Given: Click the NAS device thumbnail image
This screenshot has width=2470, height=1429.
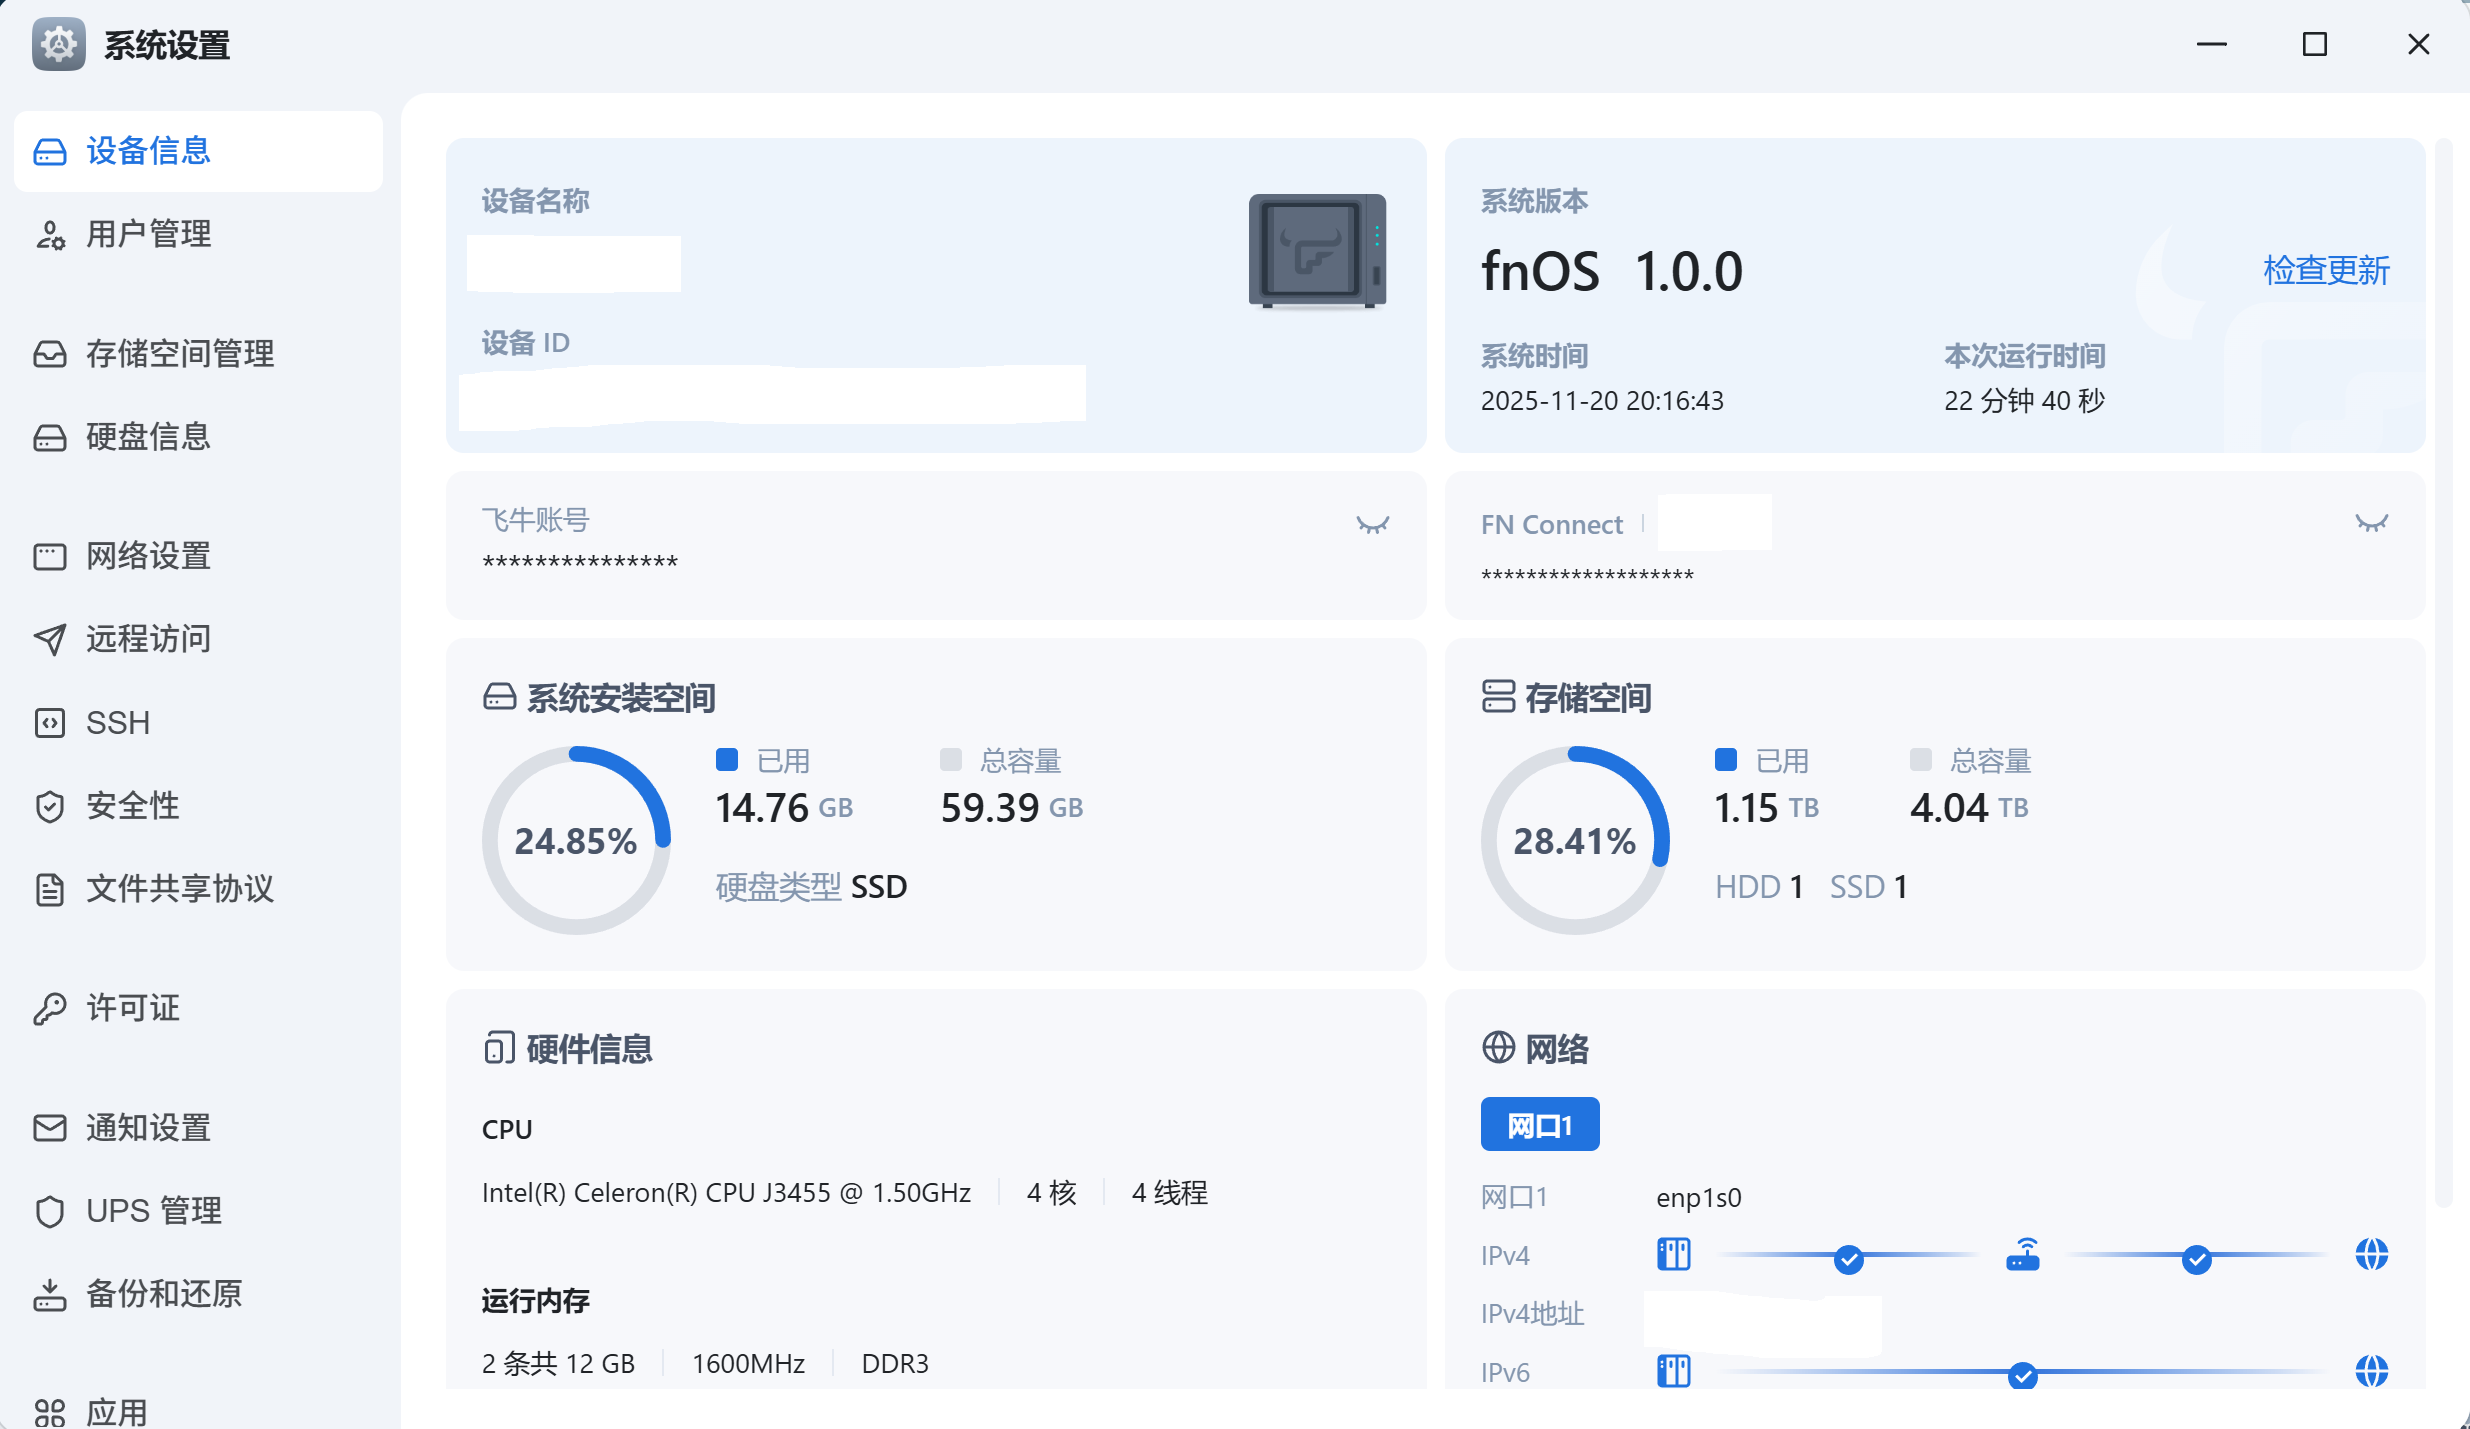Looking at the screenshot, I should 1316,250.
